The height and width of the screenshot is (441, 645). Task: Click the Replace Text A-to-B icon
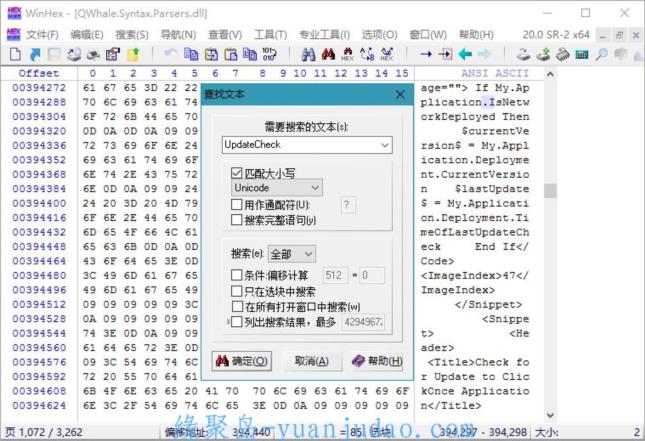tap(367, 54)
